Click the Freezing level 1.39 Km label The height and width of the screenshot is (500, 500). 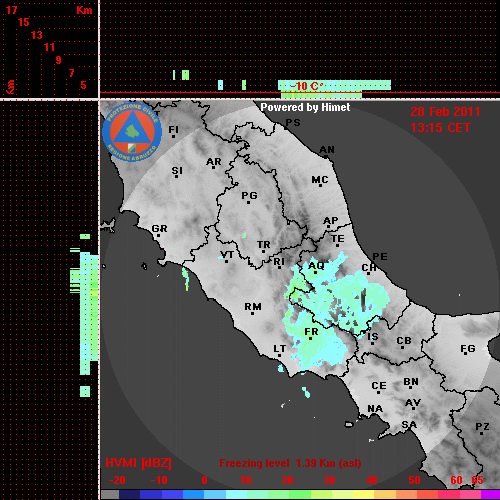[x=290, y=463]
